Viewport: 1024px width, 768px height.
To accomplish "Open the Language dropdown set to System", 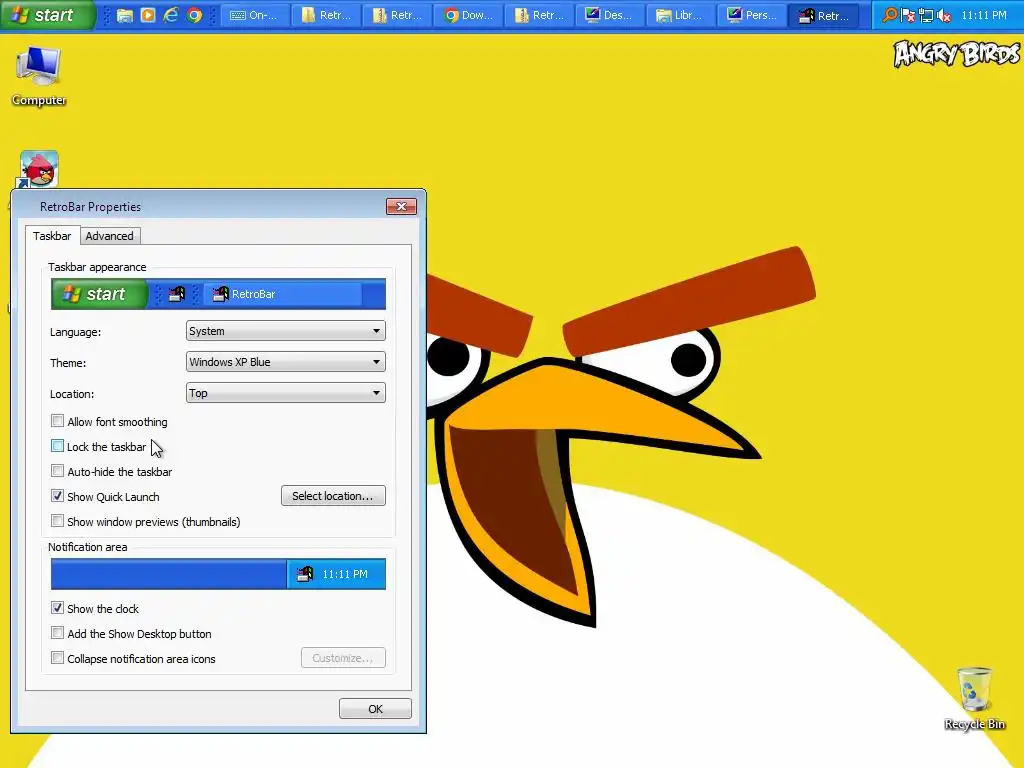I will (x=285, y=331).
